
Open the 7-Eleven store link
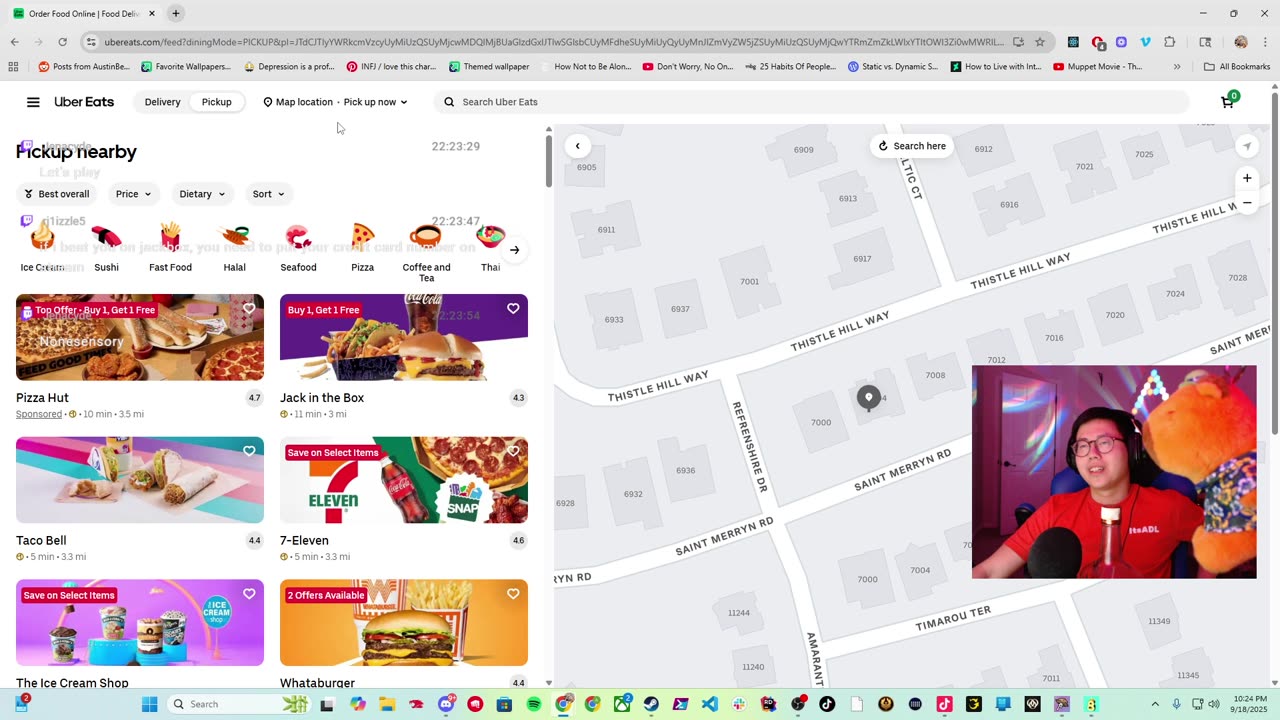pos(304,541)
